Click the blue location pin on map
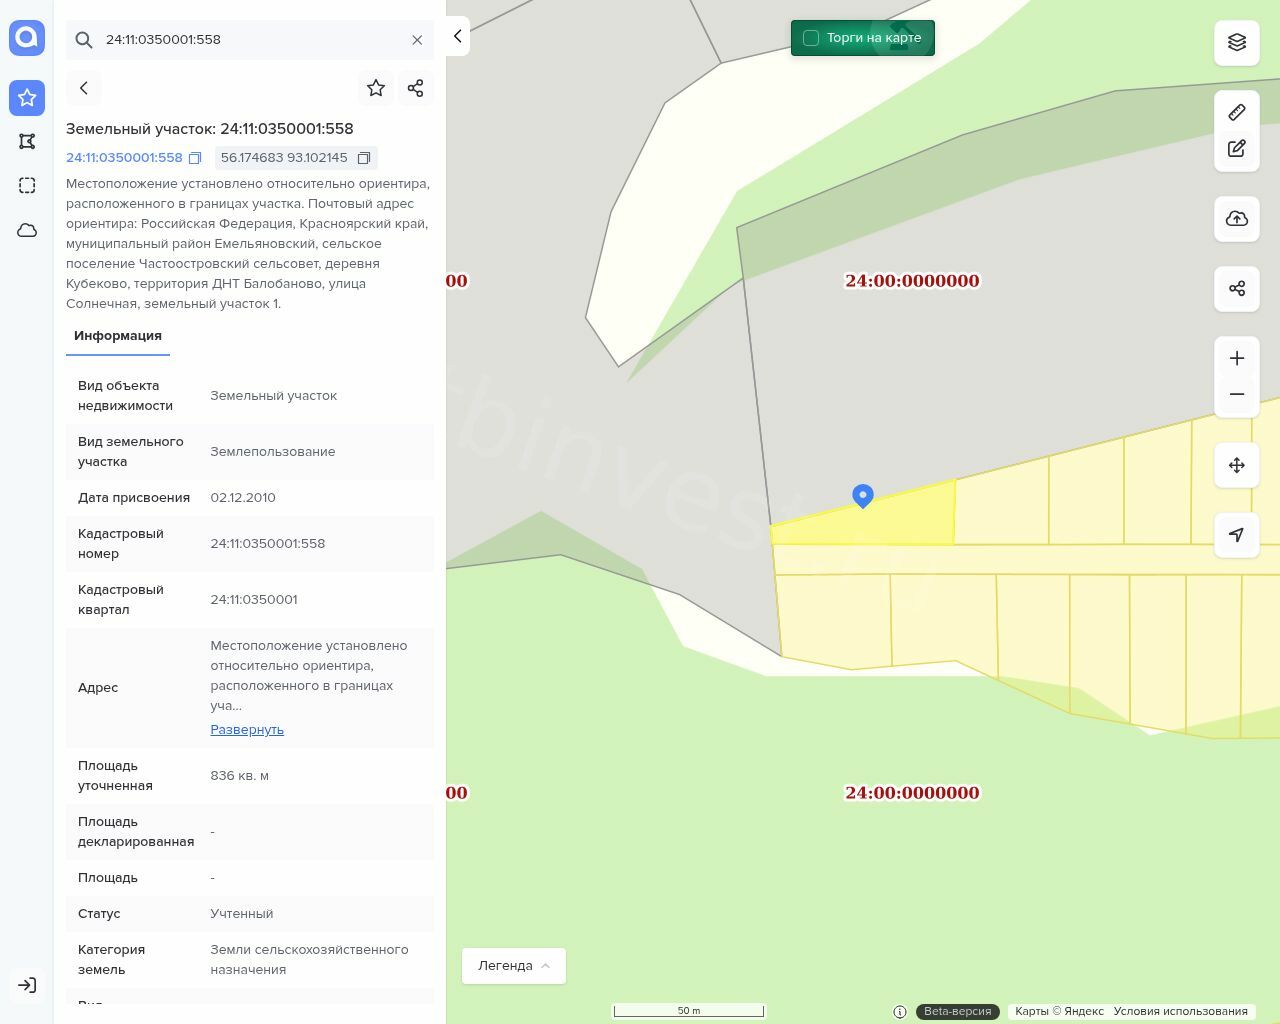The width and height of the screenshot is (1280, 1024). [x=863, y=495]
